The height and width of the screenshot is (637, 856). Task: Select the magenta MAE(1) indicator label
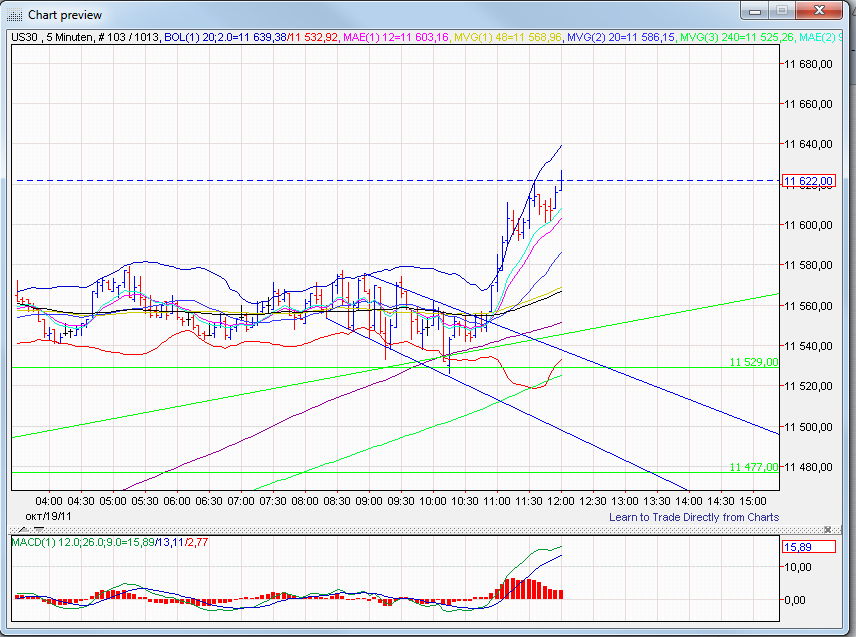[395, 38]
